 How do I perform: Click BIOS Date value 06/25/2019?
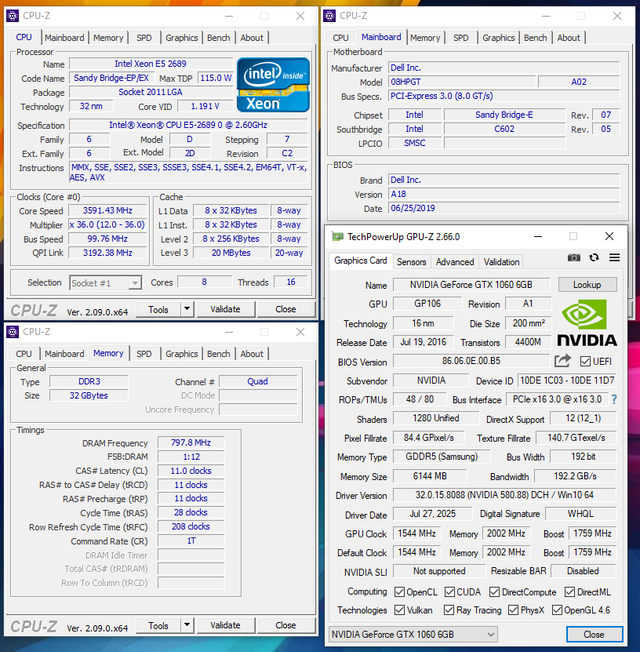pos(504,208)
